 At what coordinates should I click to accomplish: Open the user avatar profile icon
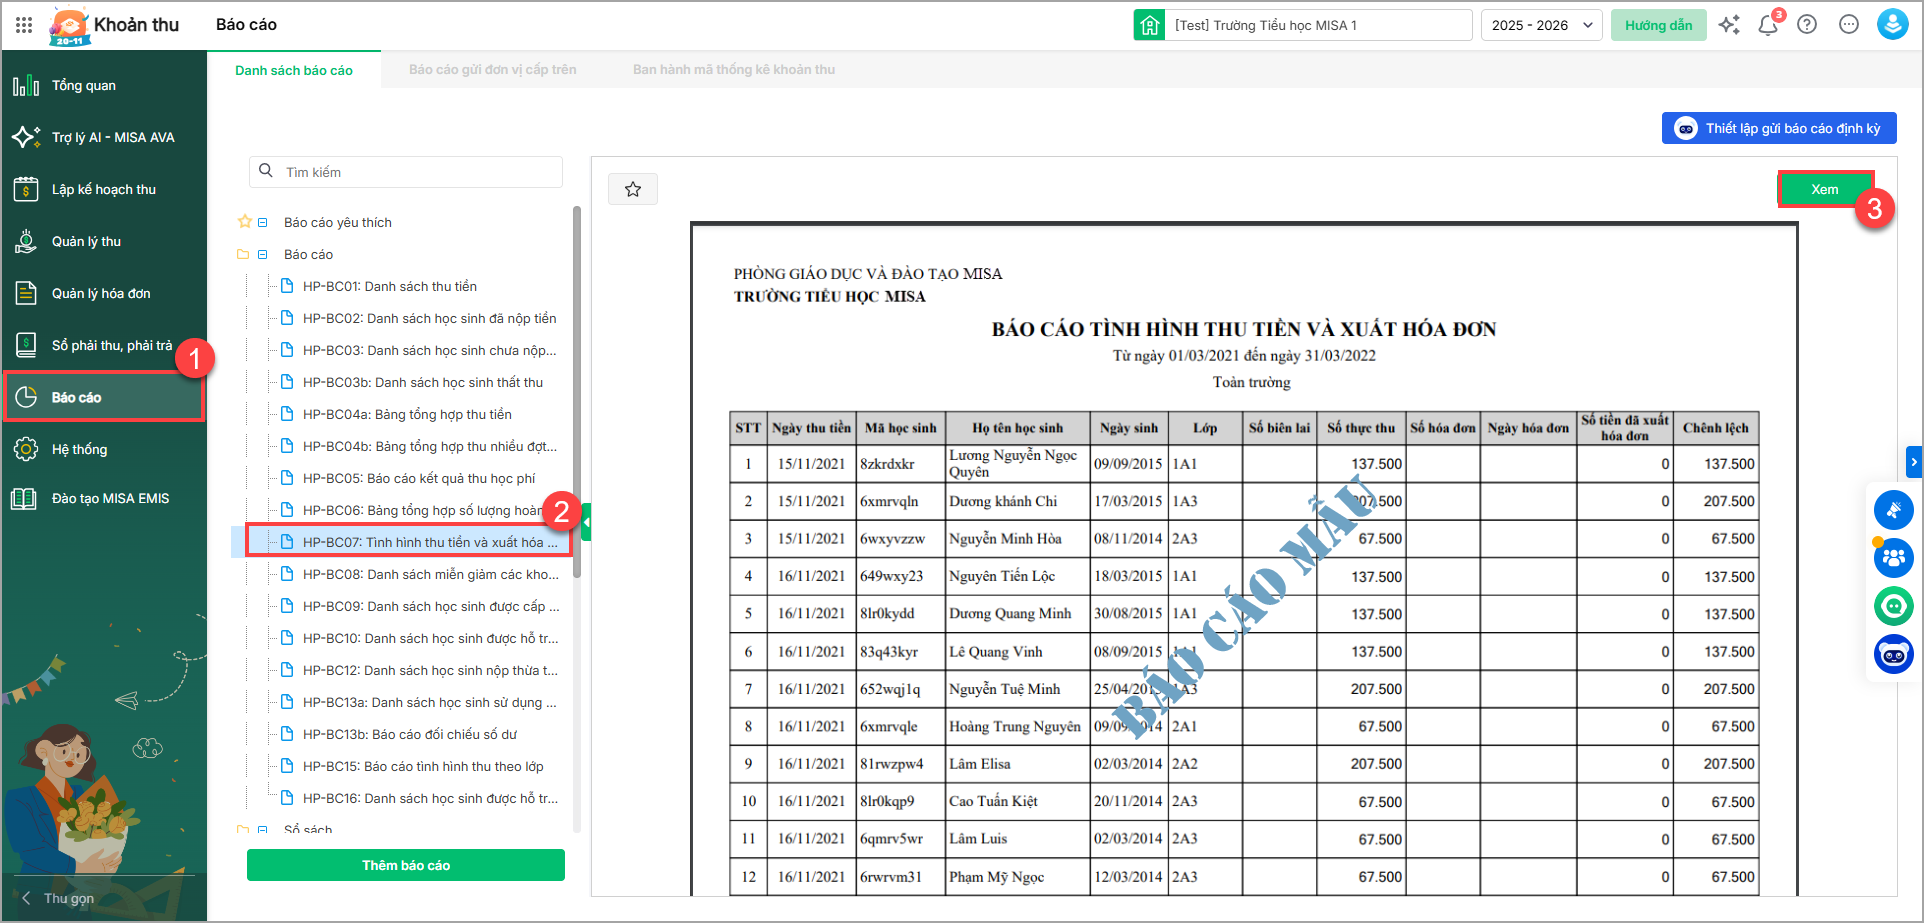click(x=1892, y=25)
